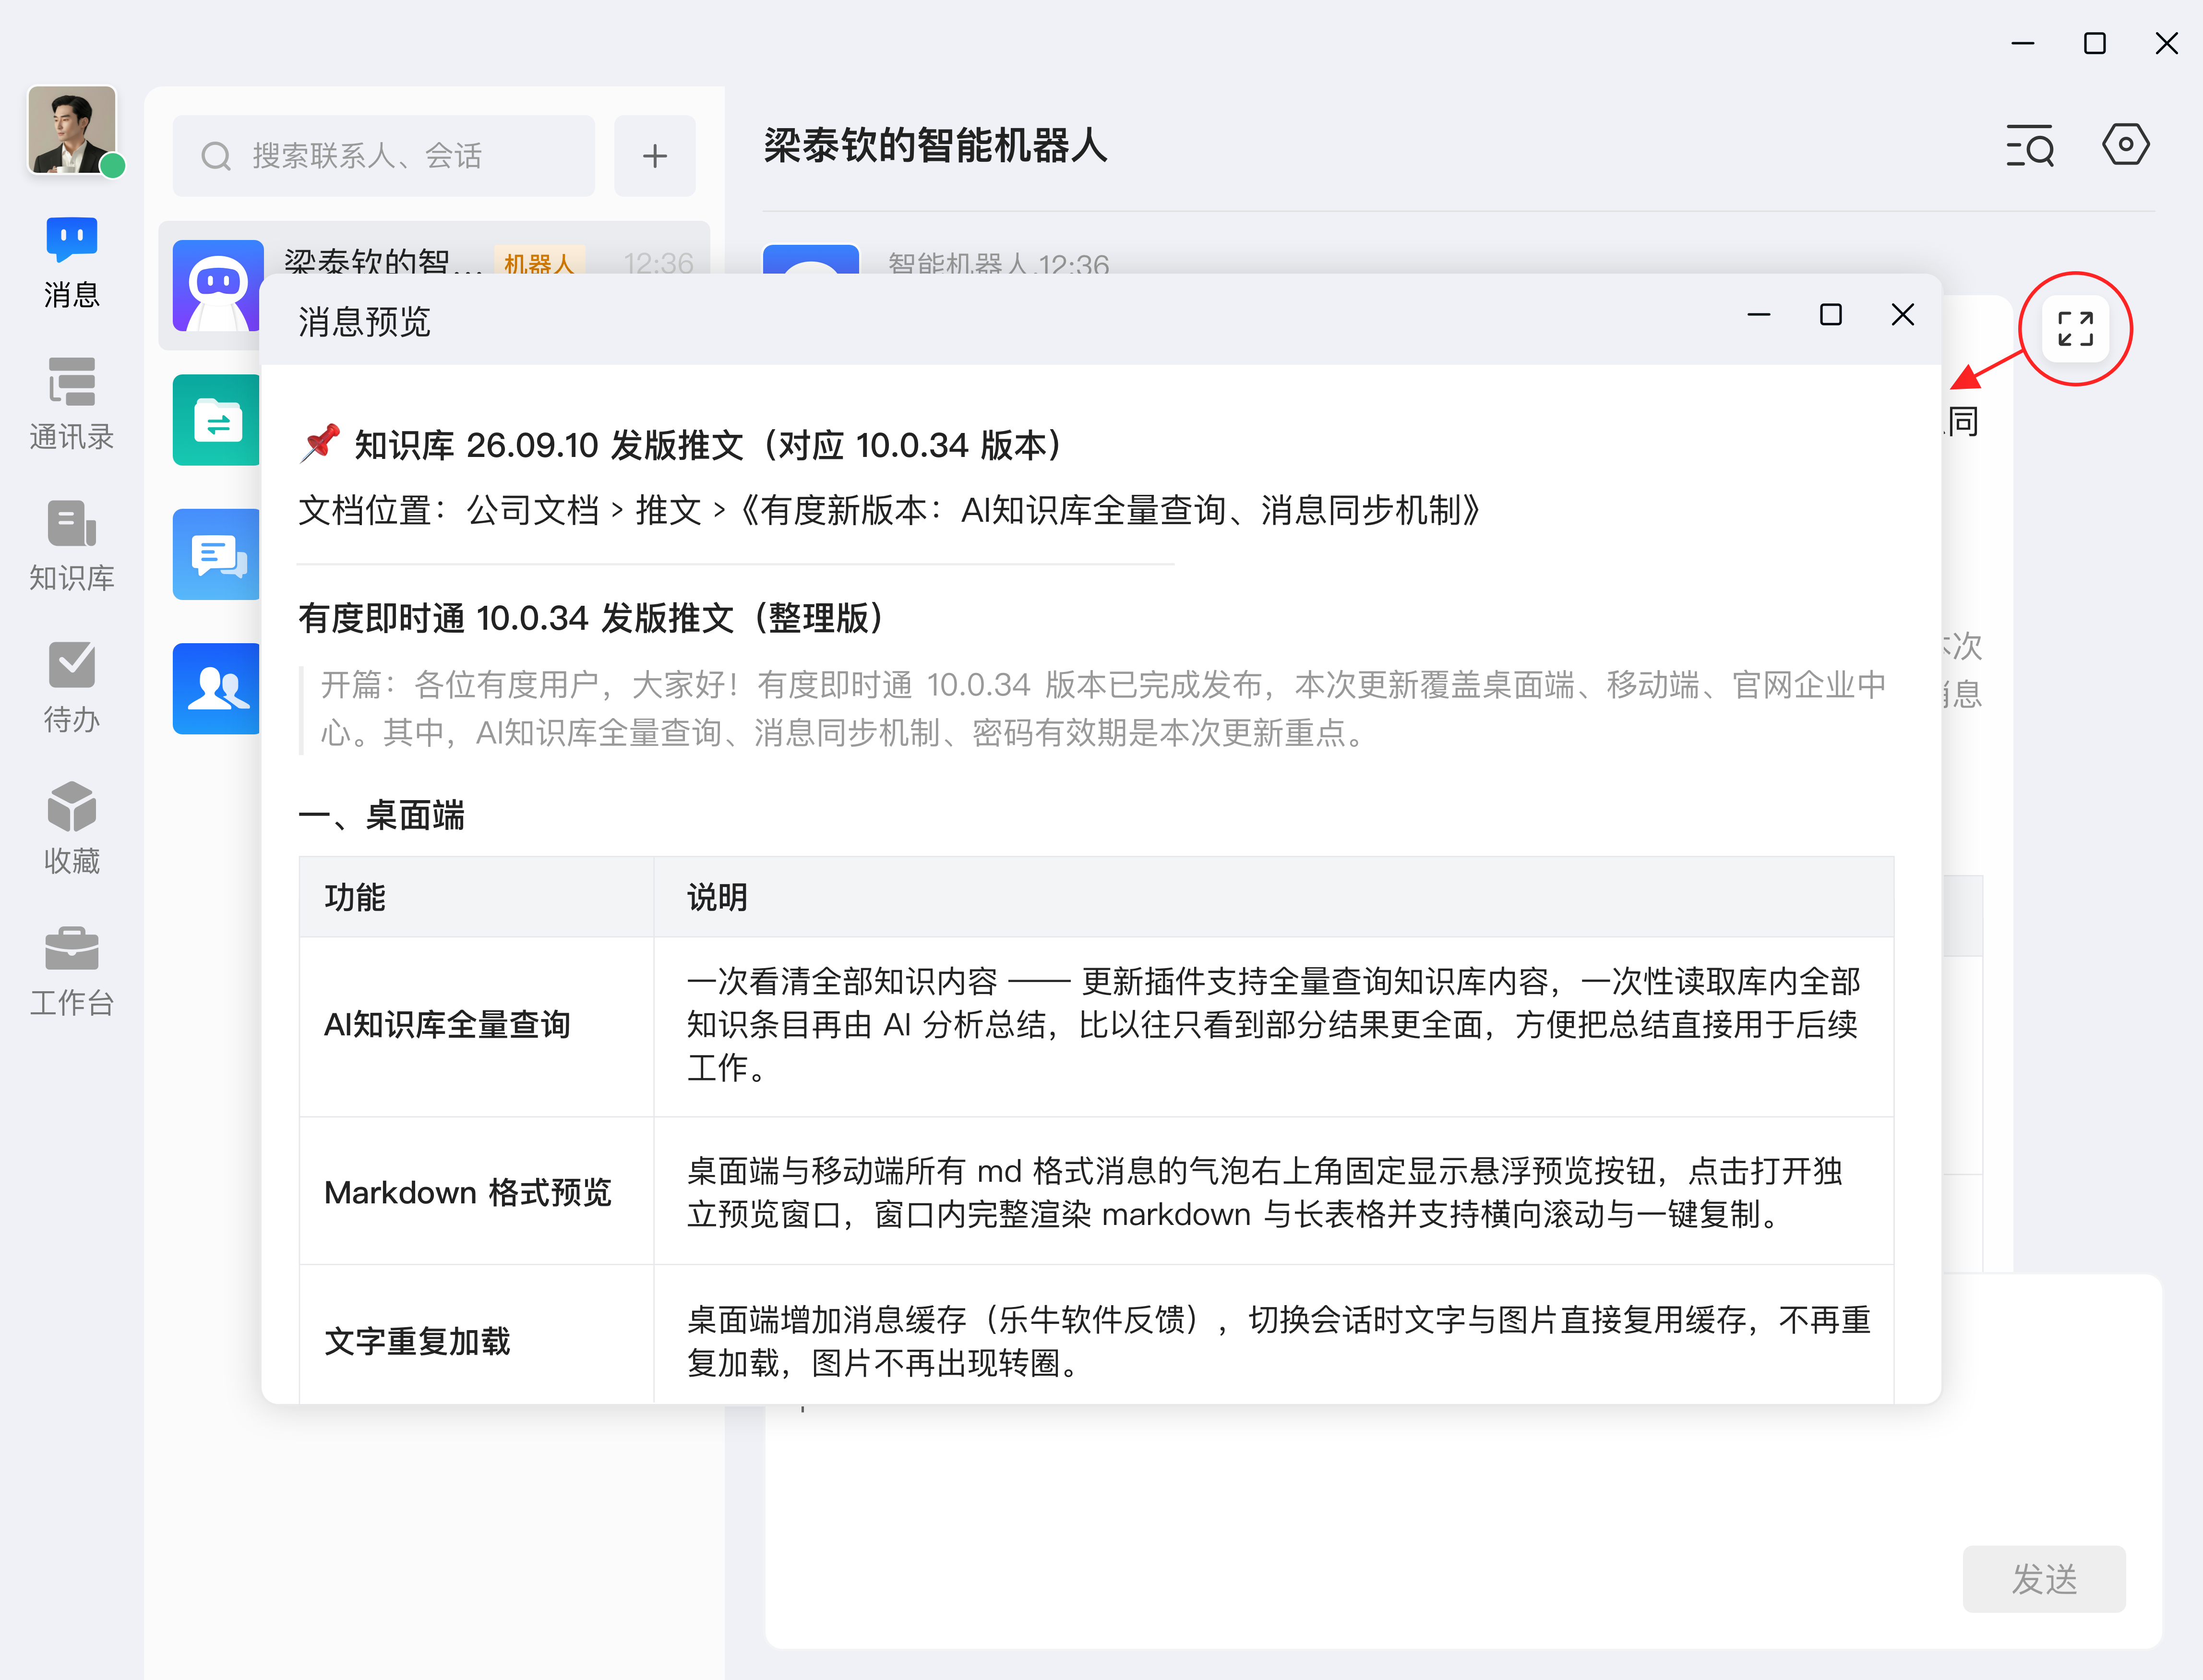
Task: Click the 12:36 conversation timestamp
Action: [x=658, y=263]
